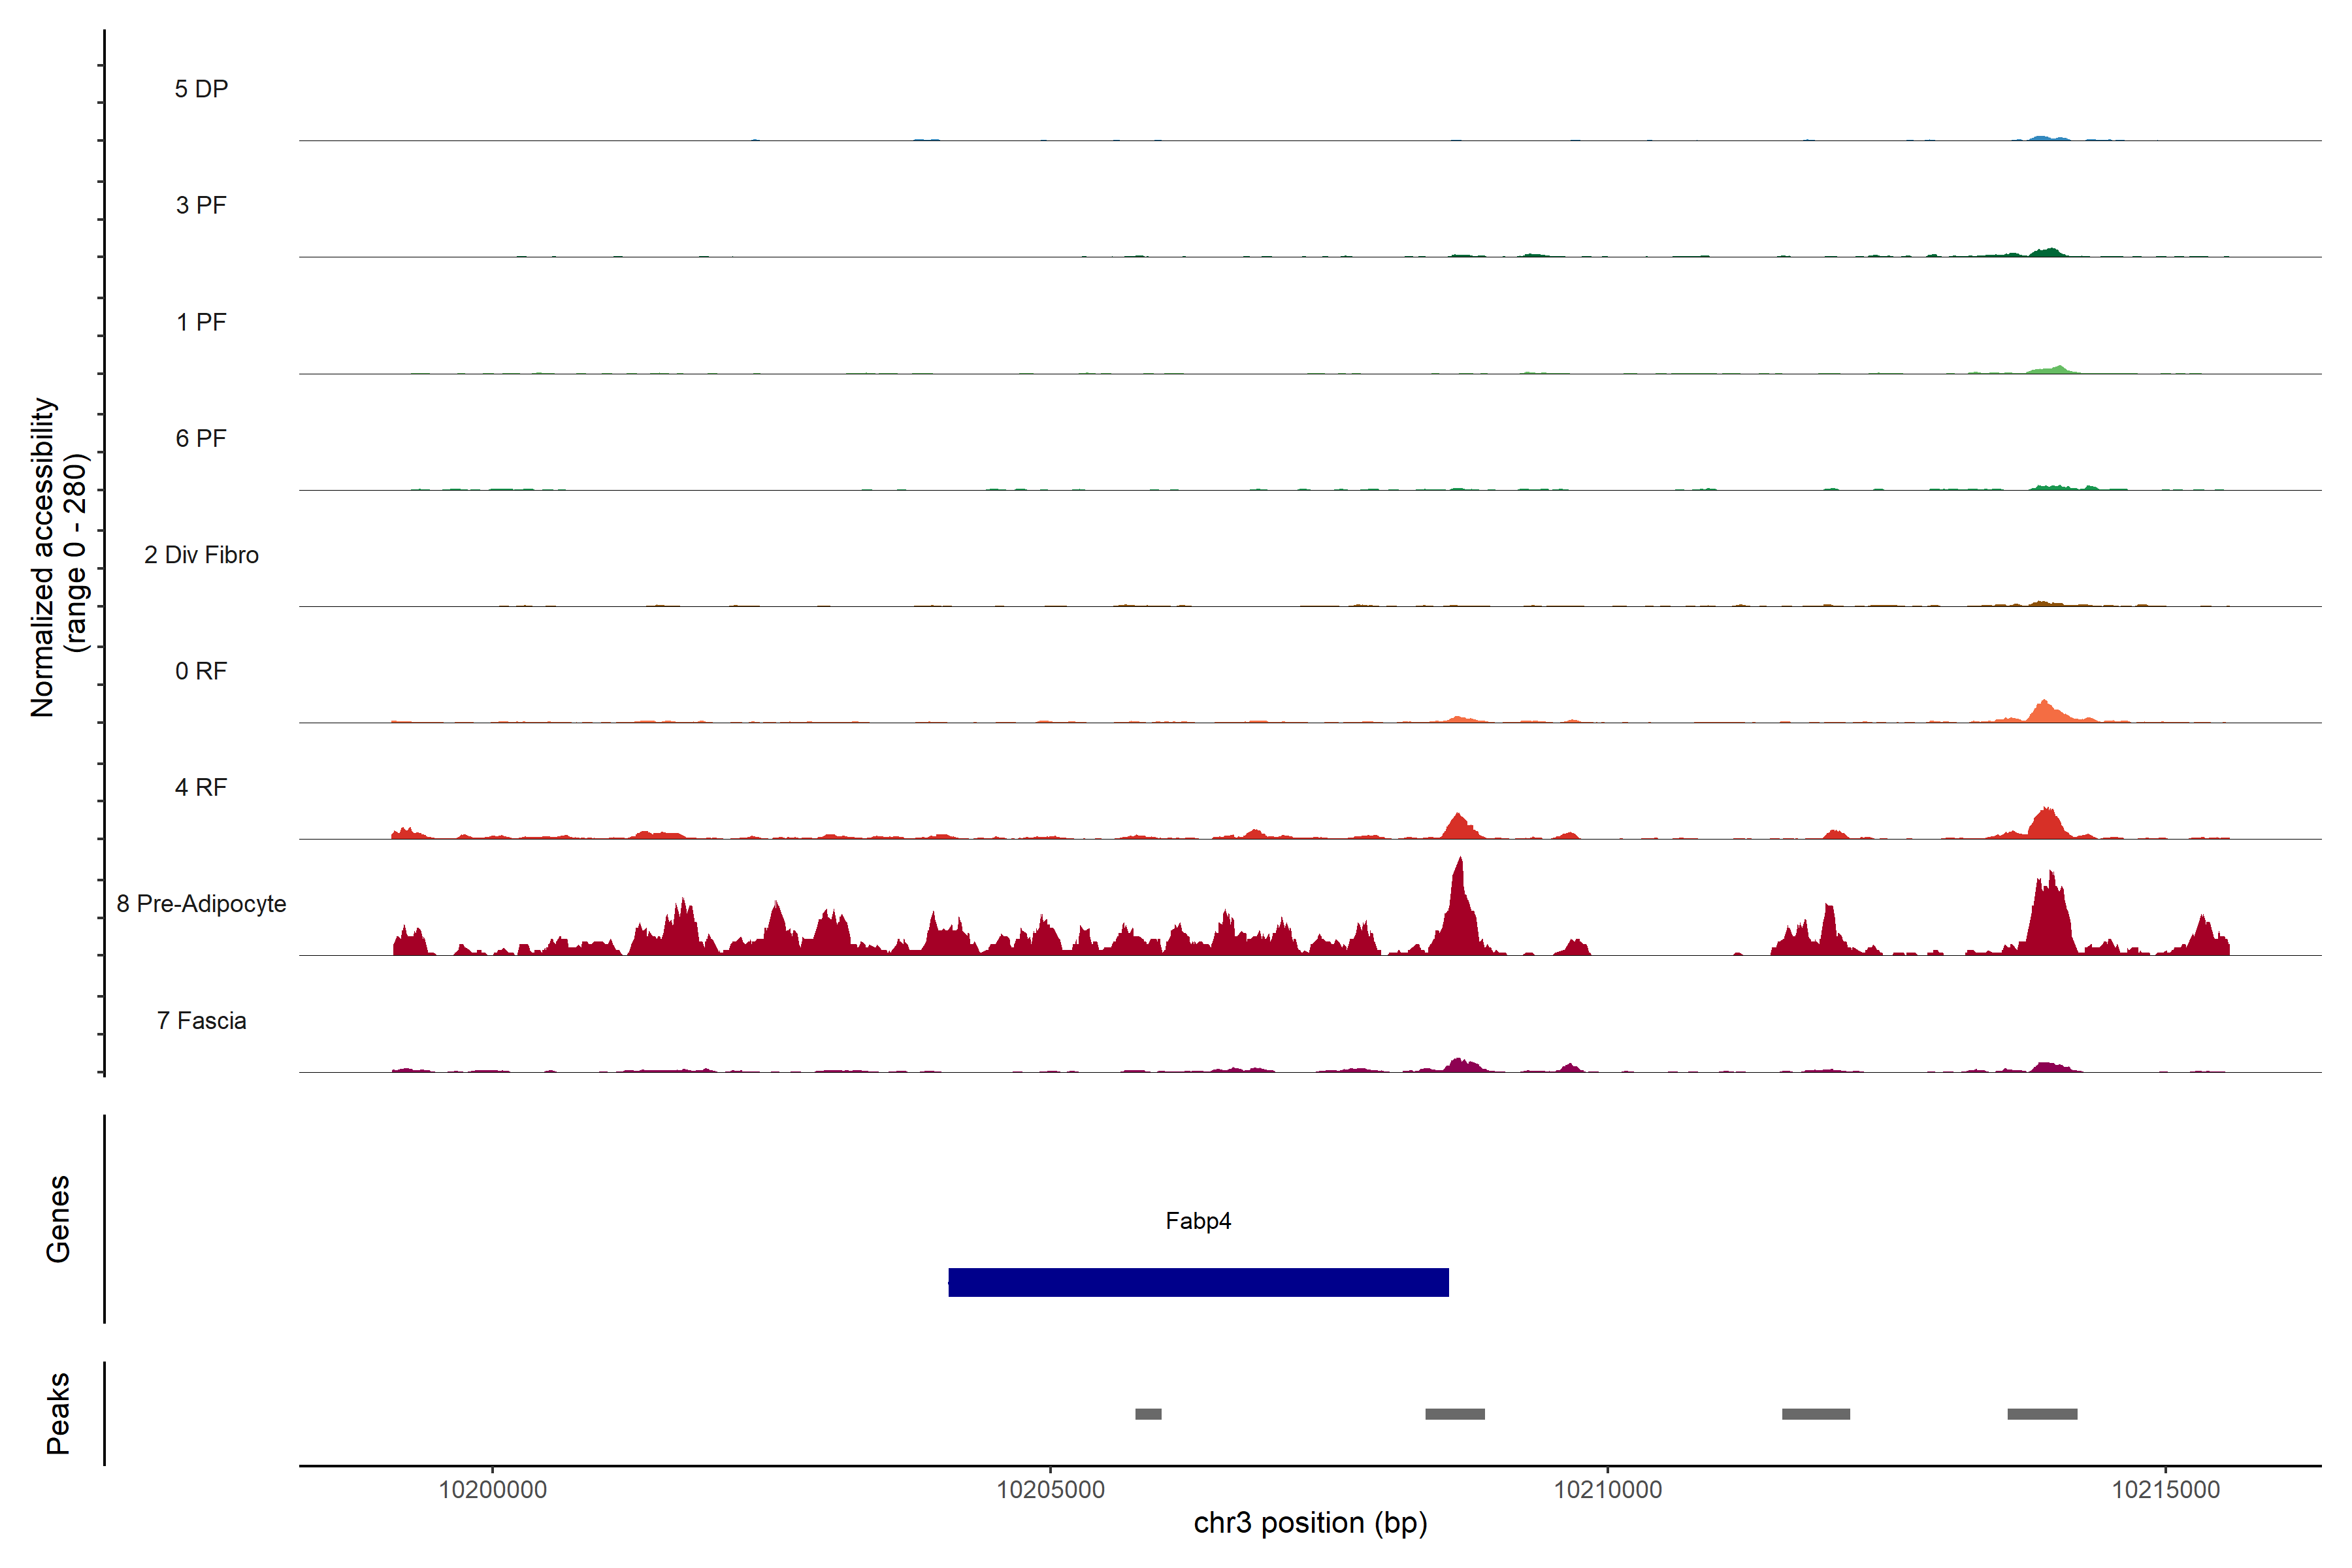Viewport: 2352px width, 1568px height.
Task: Click the 10215000 axis tick label
Action: 2165,1490
